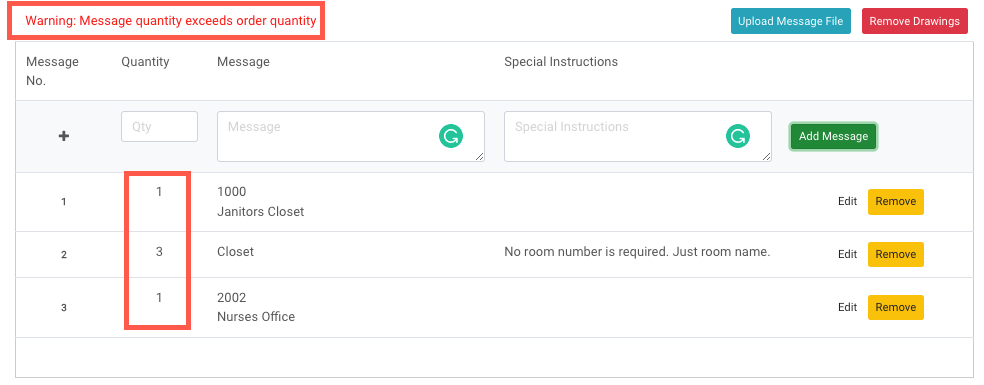Edit the Closet message row
The image size is (984, 385).
click(847, 254)
